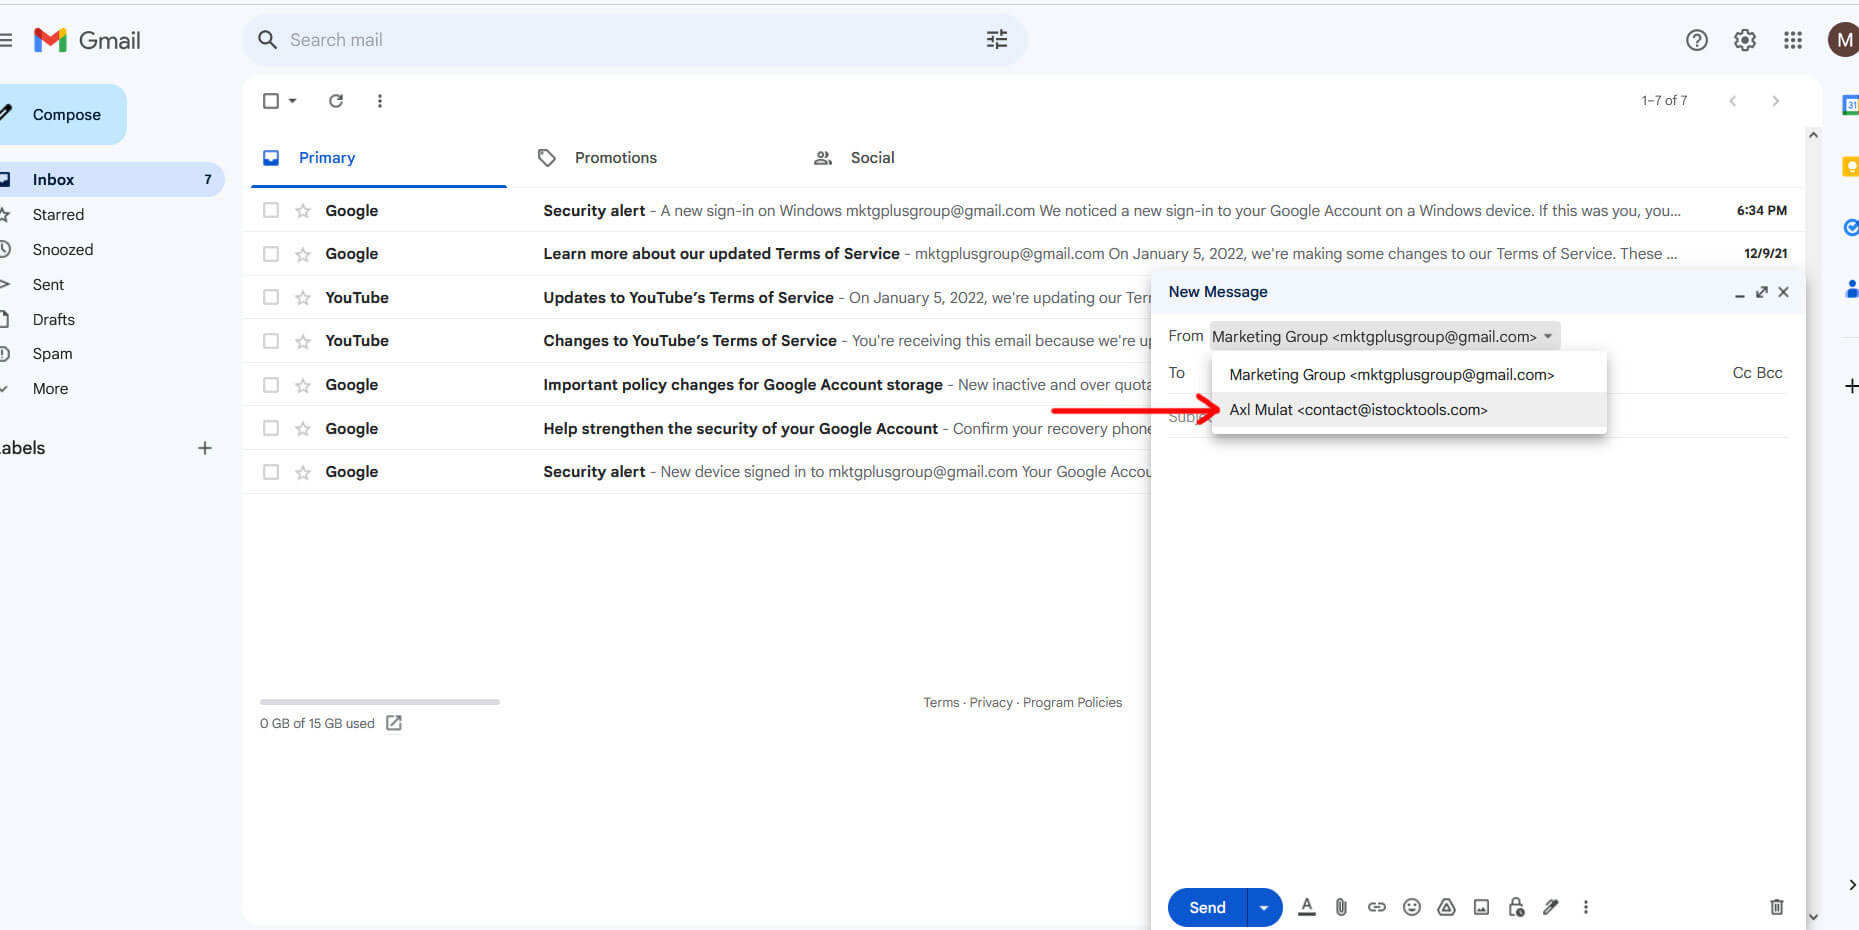Create a new label with plus icon
Screen dimensions: 1859x930
pyautogui.click(x=205, y=448)
